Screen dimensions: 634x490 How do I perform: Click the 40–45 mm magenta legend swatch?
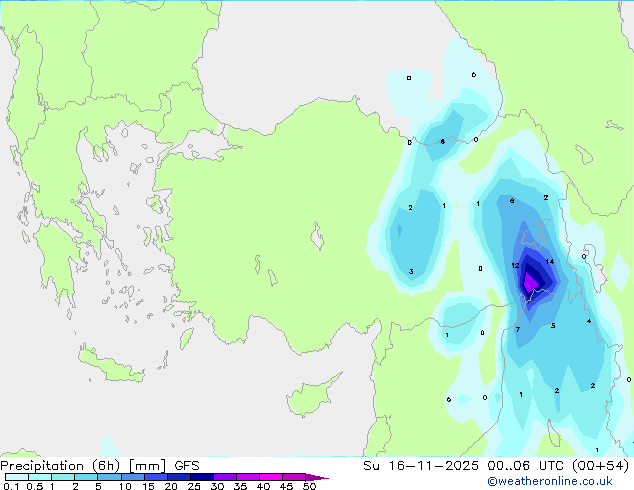point(271,477)
